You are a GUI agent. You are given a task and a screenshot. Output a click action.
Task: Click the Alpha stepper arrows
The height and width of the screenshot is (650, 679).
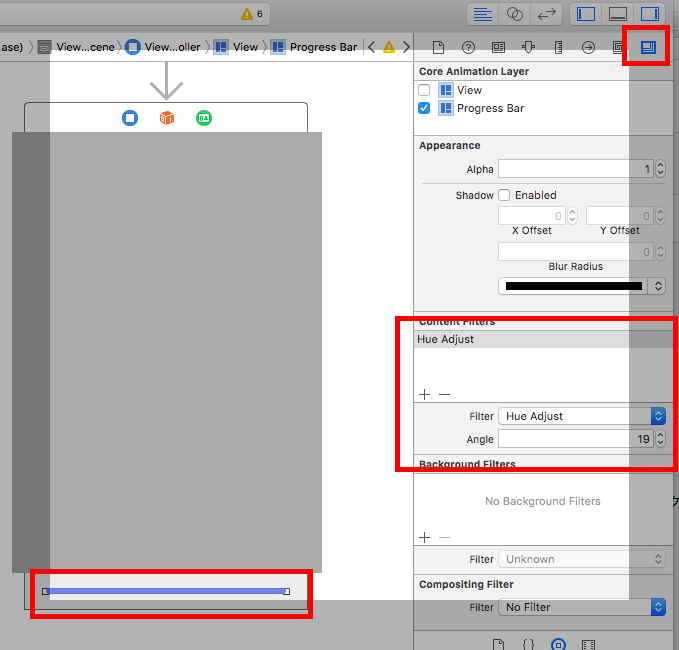coord(660,169)
